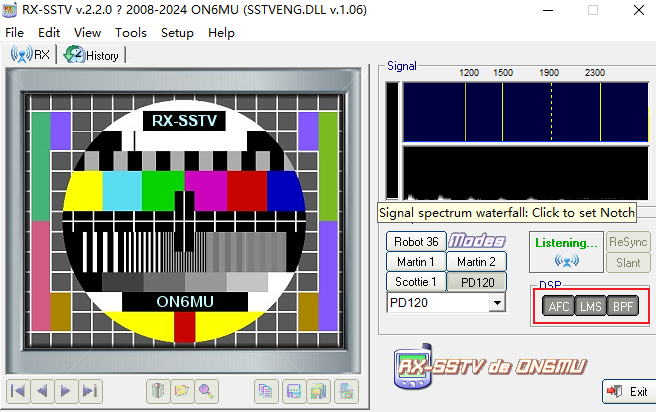Click the trash can delete icon
This screenshot has height=412, width=656.
coord(158,391)
